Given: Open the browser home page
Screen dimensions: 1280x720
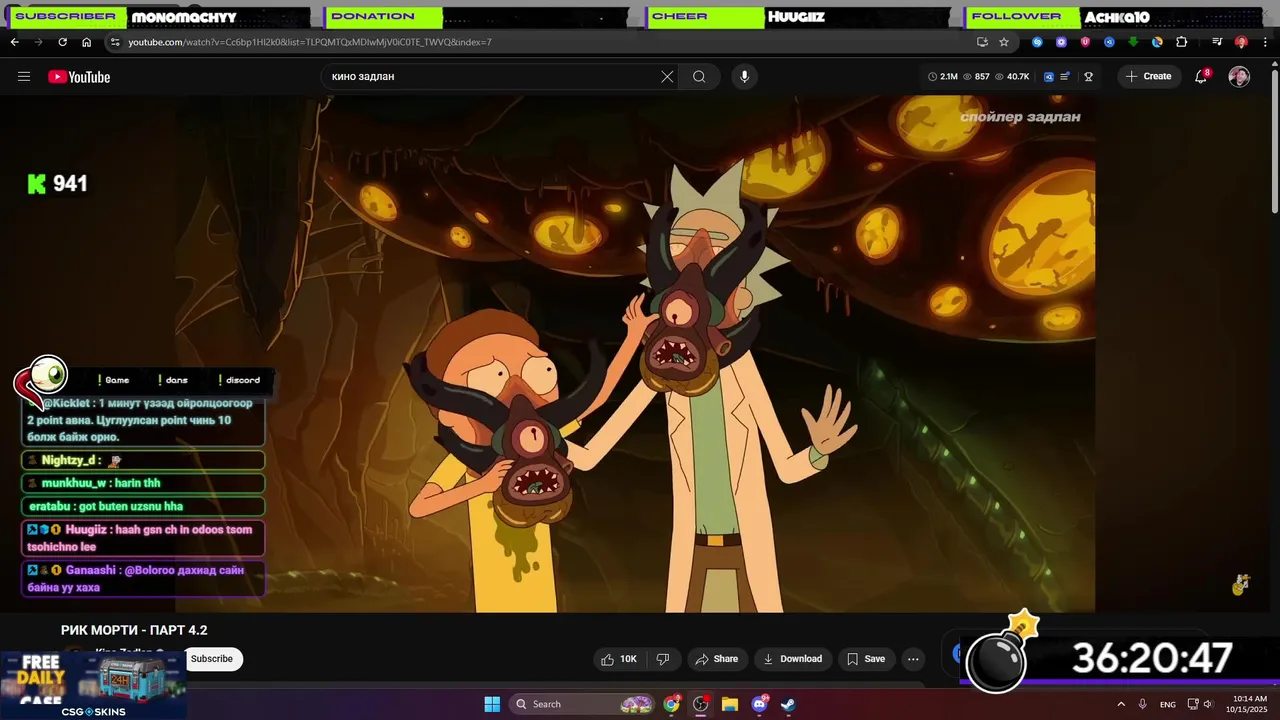Looking at the screenshot, I should (86, 42).
